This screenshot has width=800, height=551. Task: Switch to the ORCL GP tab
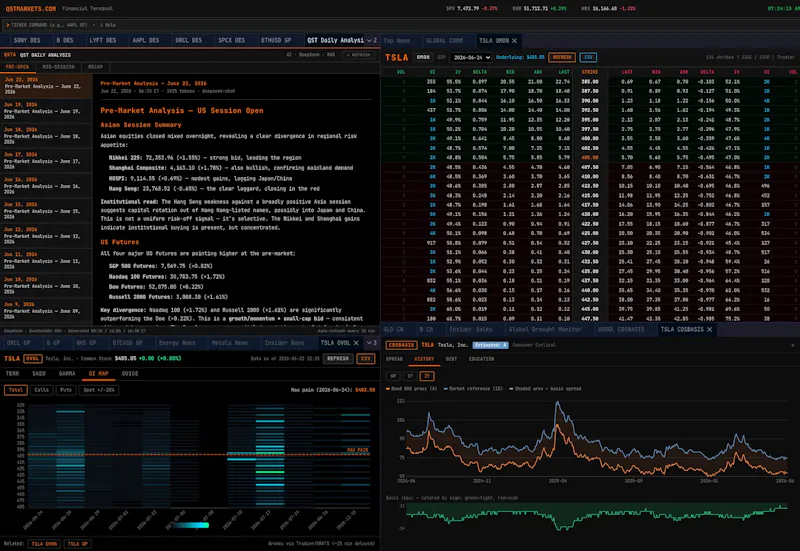(19, 343)
